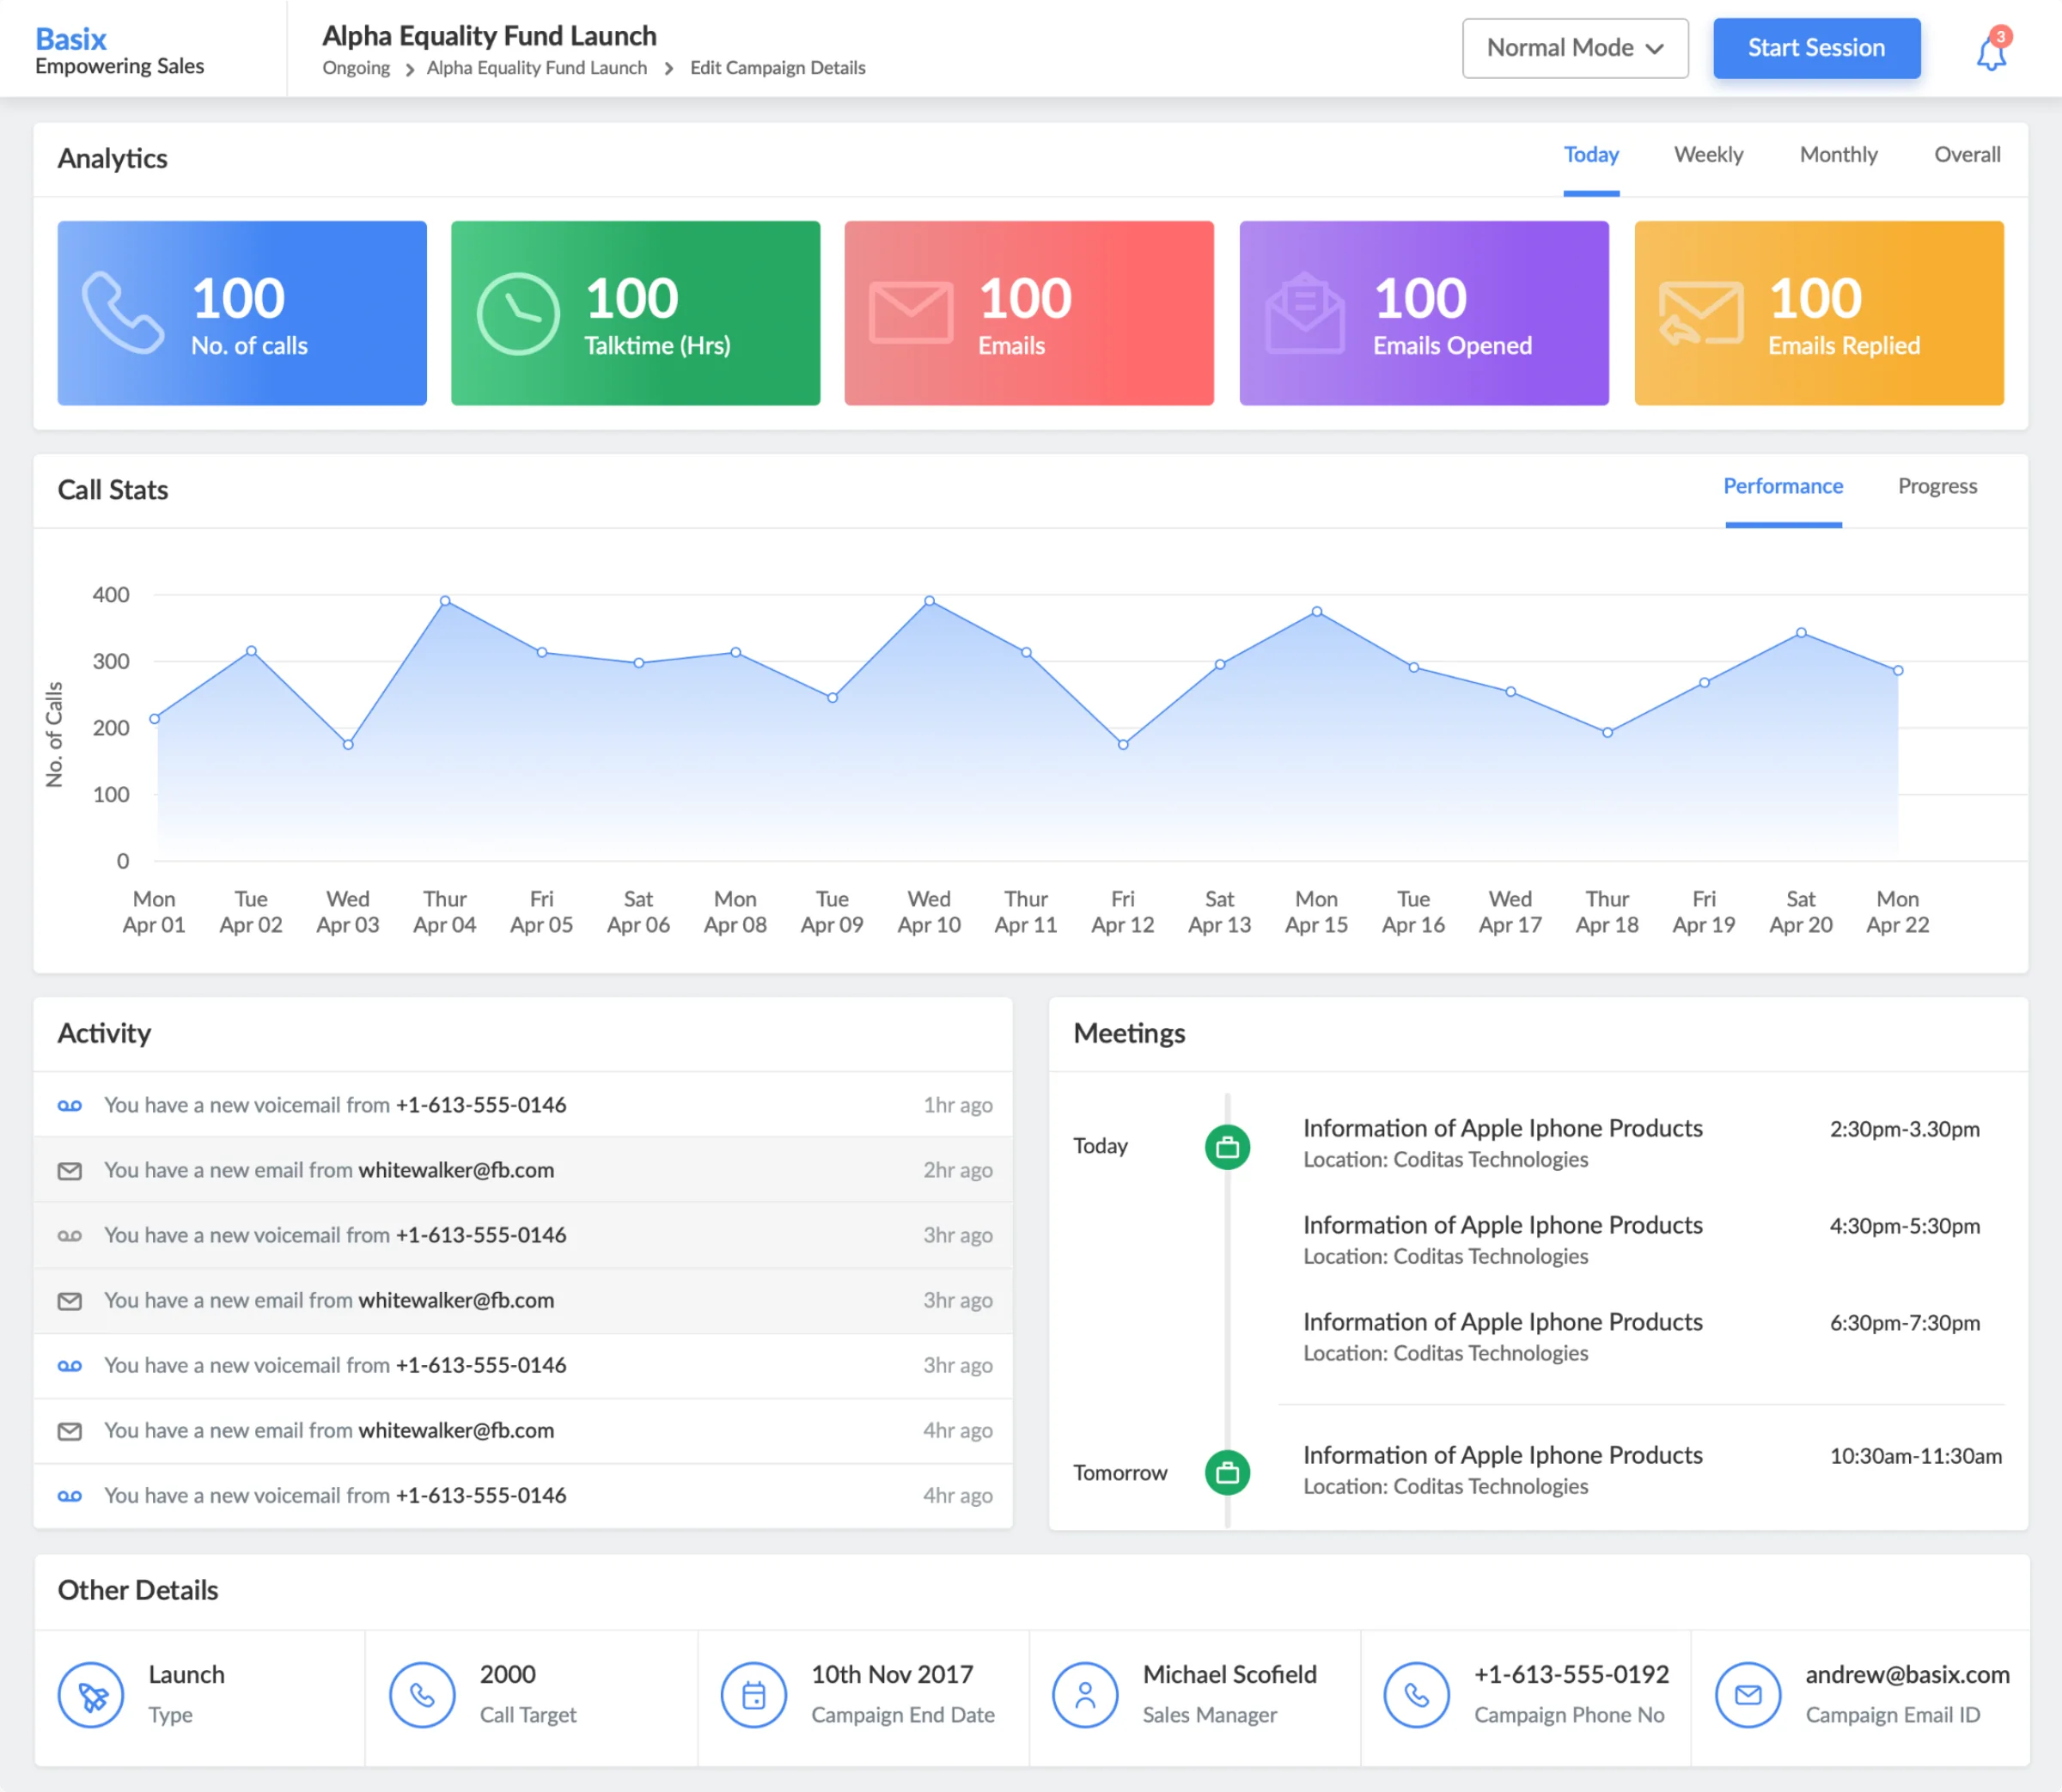Click breadcrumb chevron after Ongoing
This screenshot has height=1792, width=2062.
pos(410,69)
